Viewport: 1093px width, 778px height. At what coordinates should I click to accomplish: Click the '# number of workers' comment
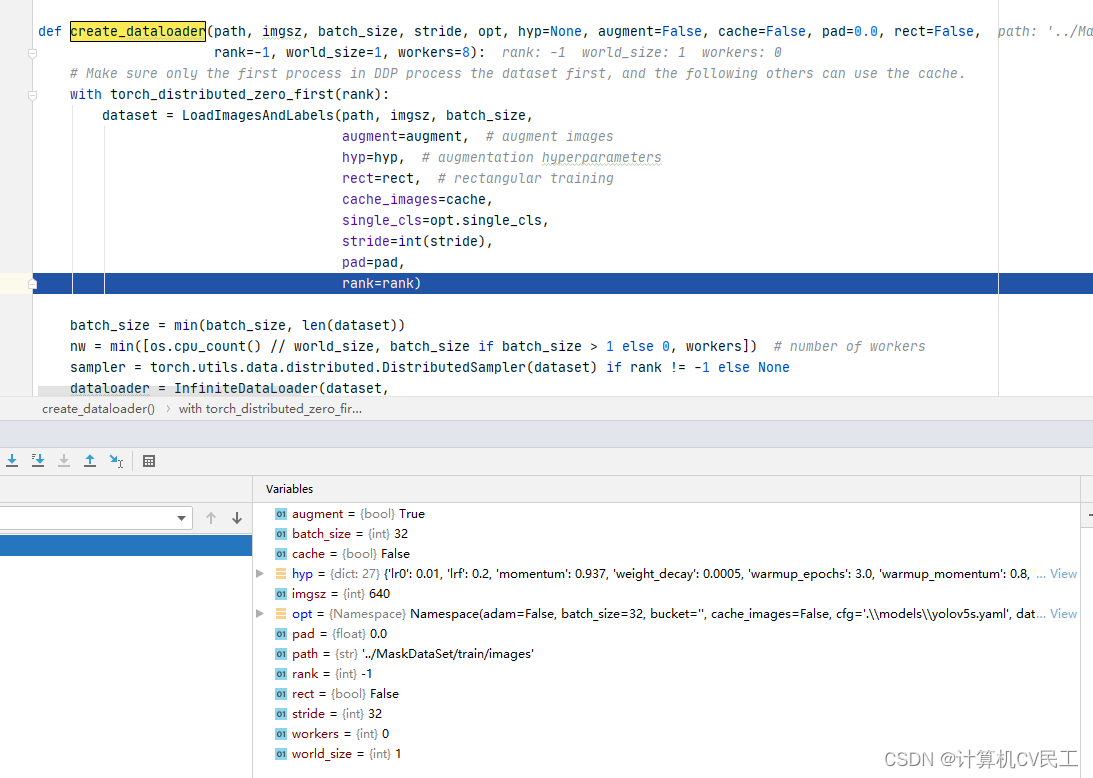(850, 346)
